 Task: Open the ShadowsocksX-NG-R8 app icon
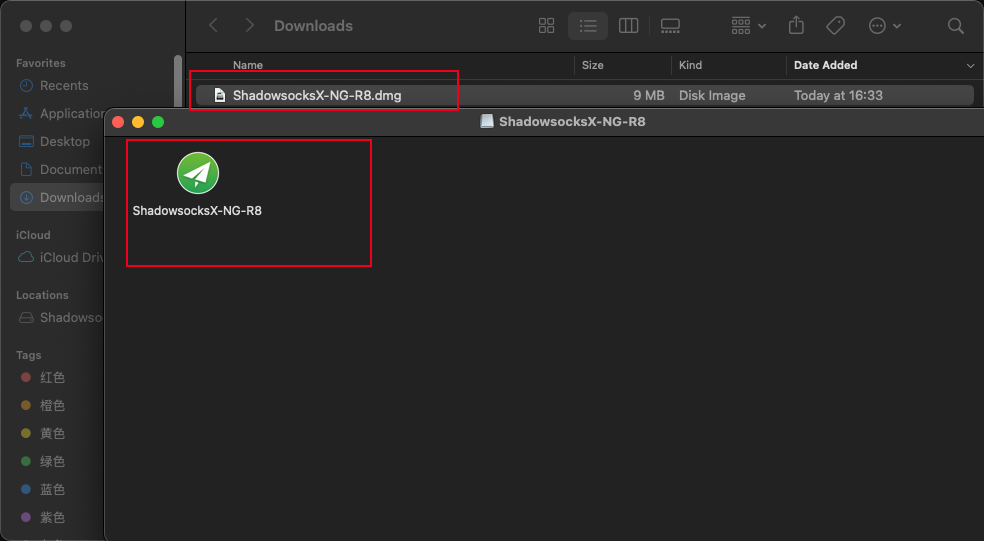pos(198,174)
